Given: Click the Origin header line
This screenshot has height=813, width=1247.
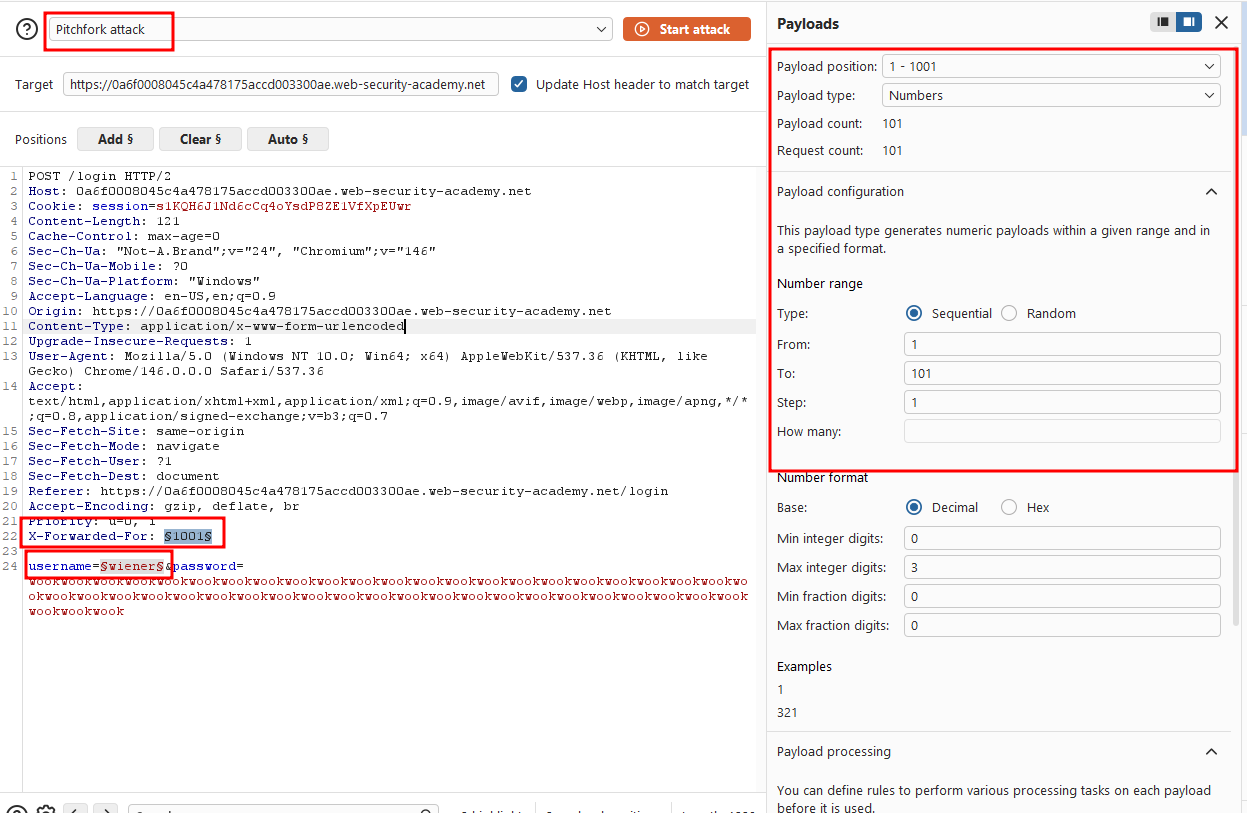Looking at the screenshot, I should 320,311.
